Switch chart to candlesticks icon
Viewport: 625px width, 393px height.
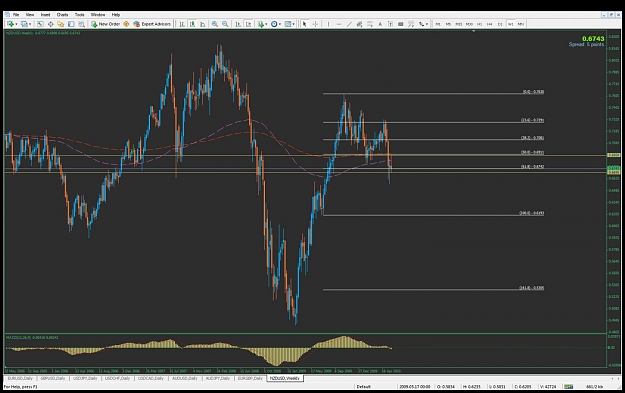[x=192, y=24]
